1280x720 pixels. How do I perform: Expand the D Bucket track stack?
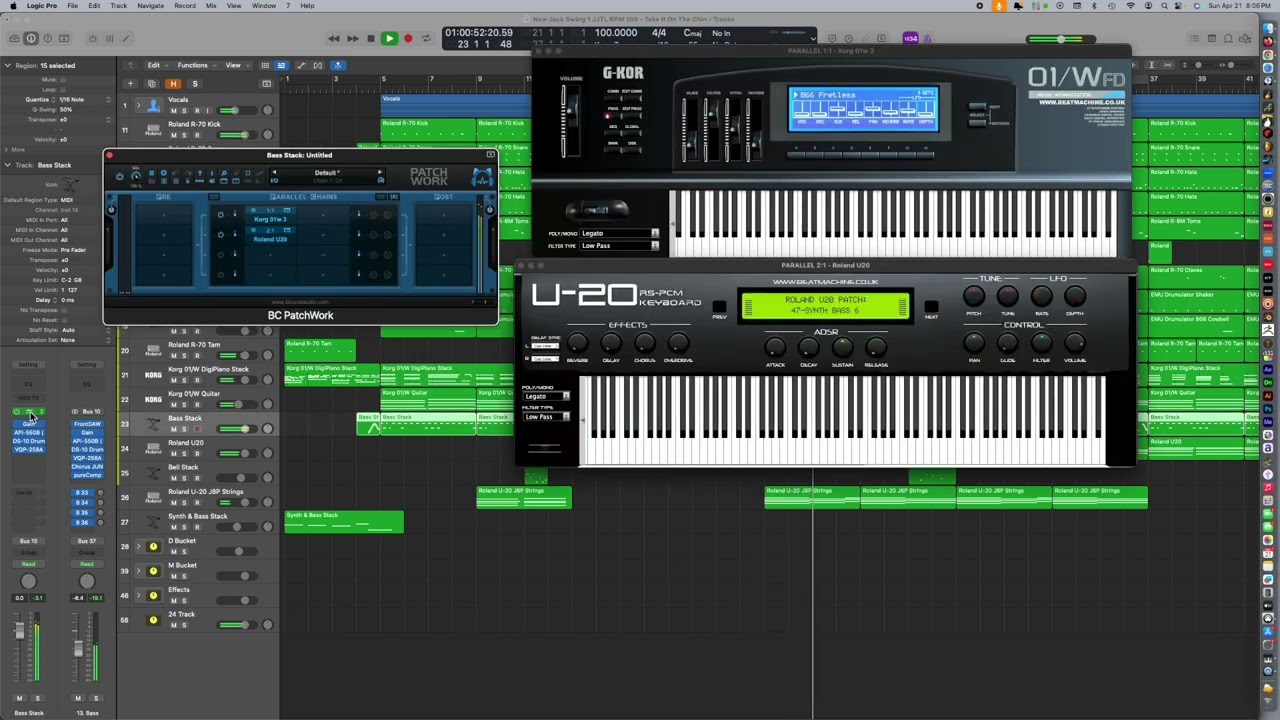tap(139, 546)
